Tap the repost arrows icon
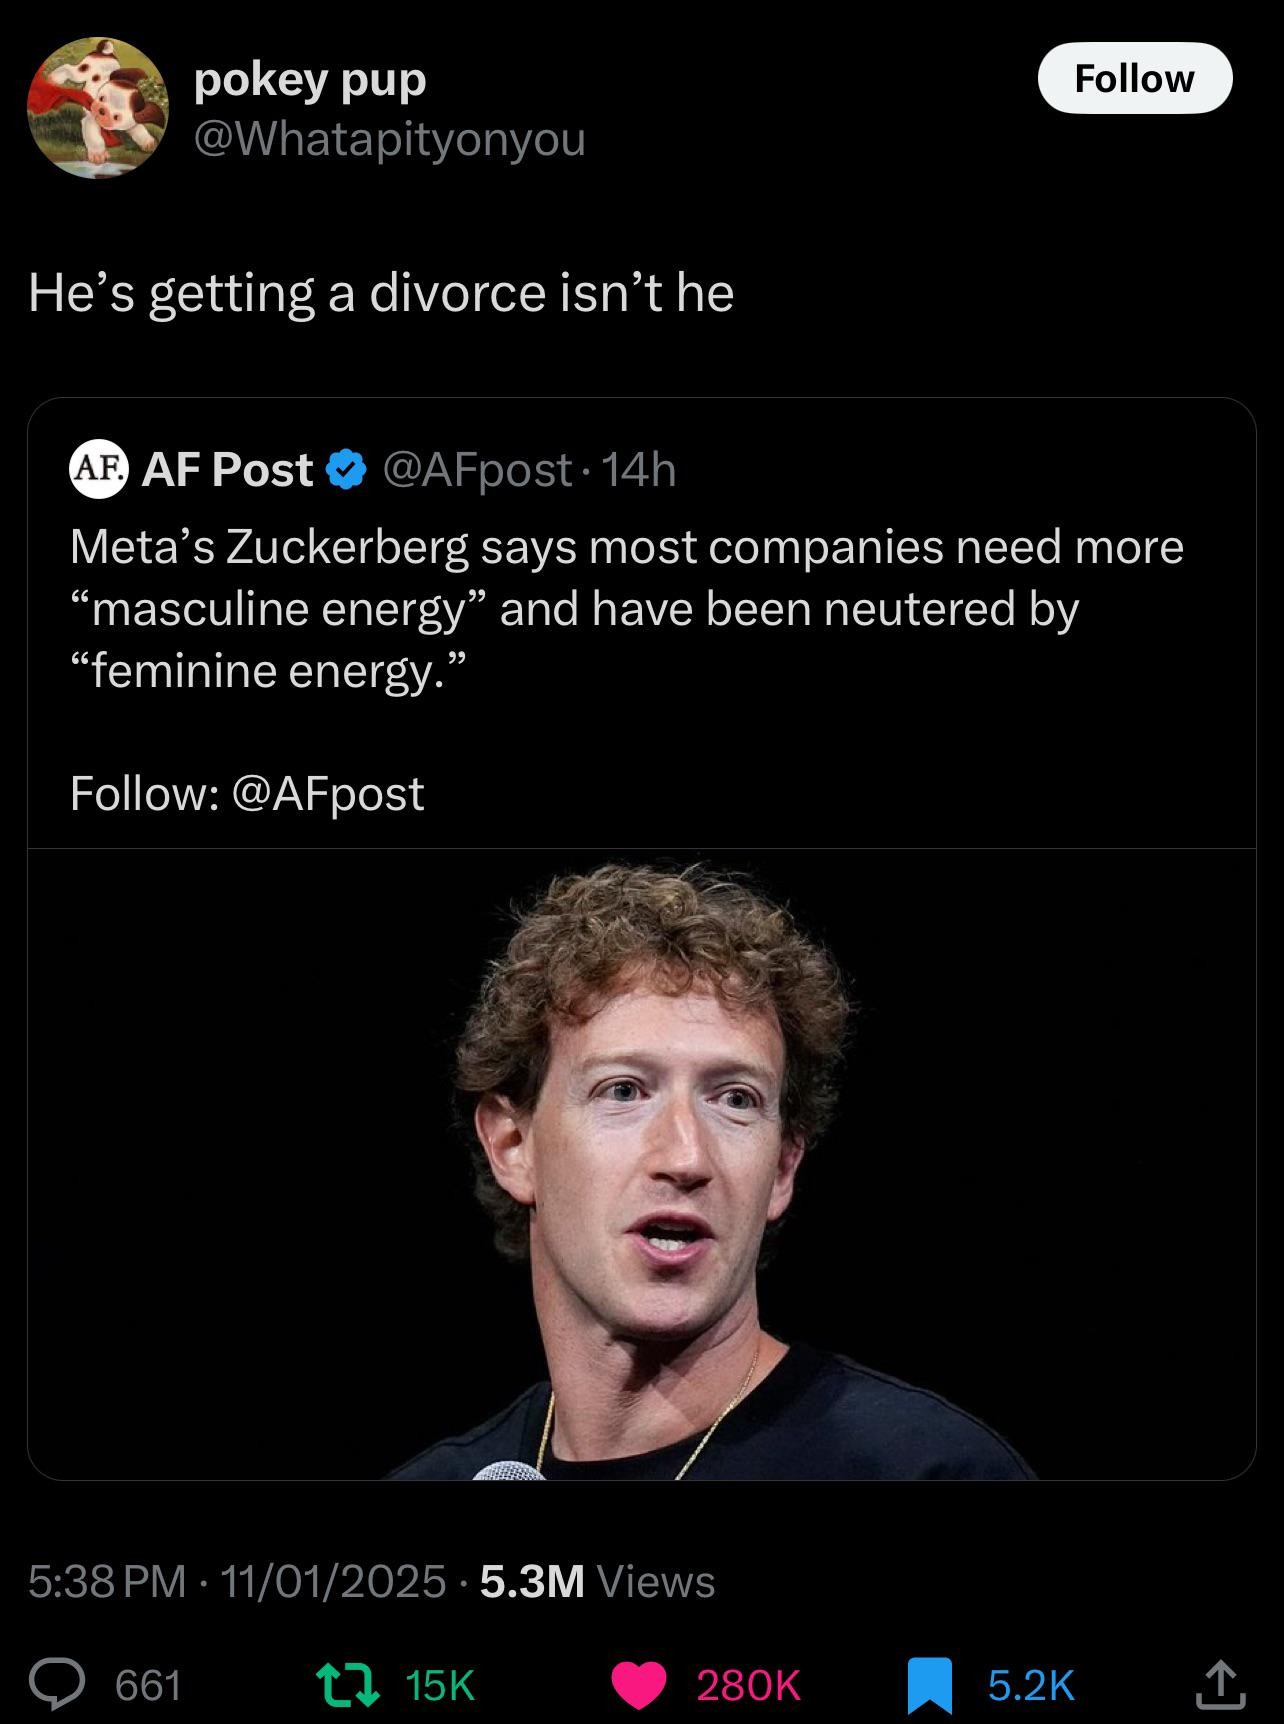Screen dimensions: 1284x1724 coord(347,1685)
